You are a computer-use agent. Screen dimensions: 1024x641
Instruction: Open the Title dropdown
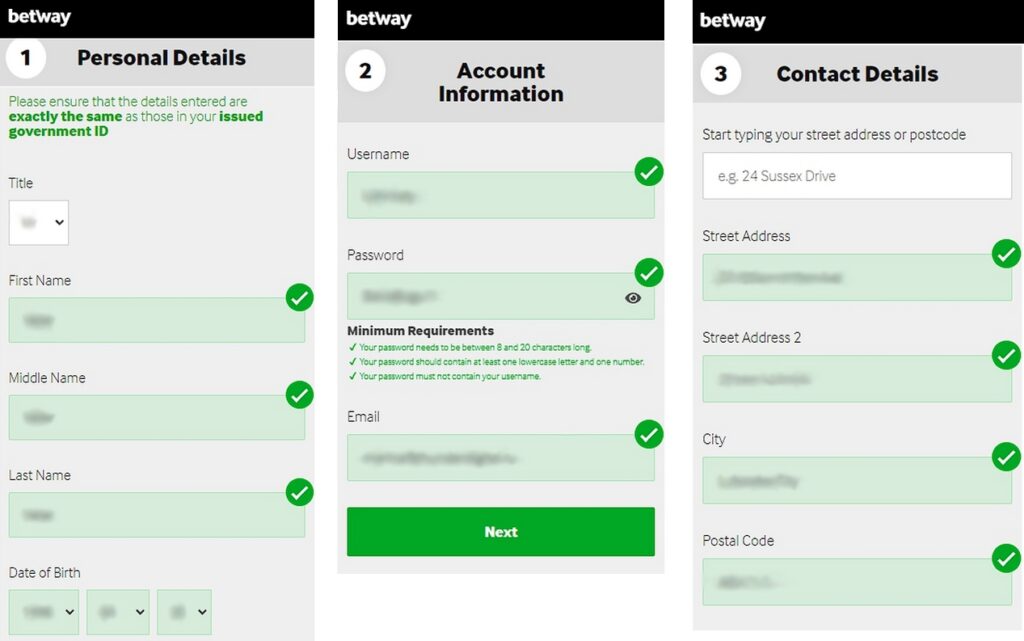38,222
